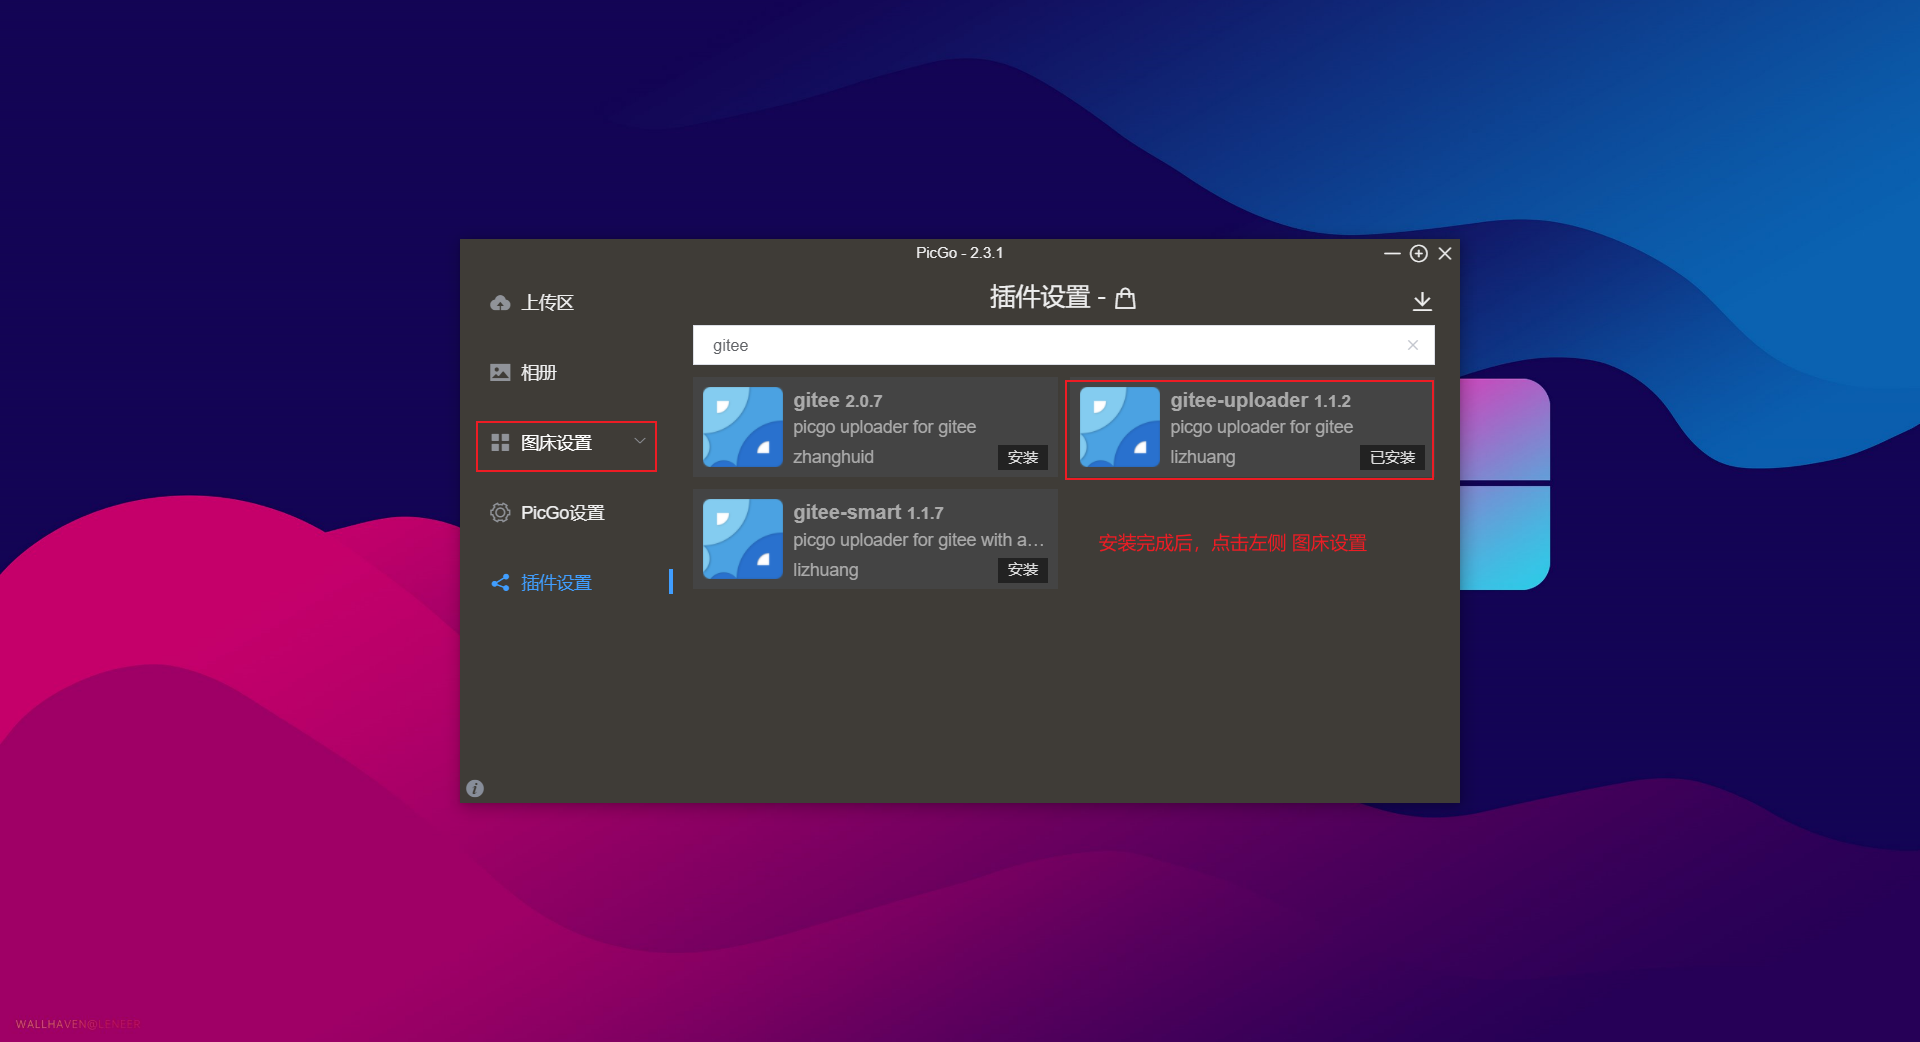
Task: Click the gitee 2.0.7 plugin logo
Action: coord(742,427)
